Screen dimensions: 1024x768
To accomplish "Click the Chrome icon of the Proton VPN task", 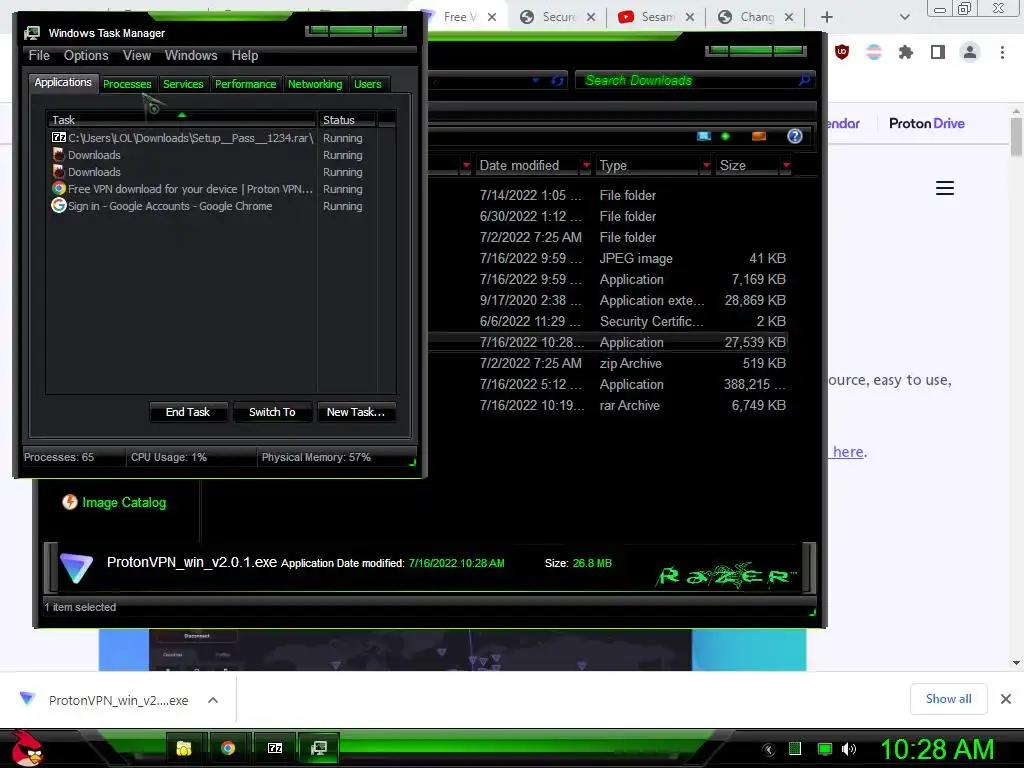I will pyautogui.click(x=59, y=189).
